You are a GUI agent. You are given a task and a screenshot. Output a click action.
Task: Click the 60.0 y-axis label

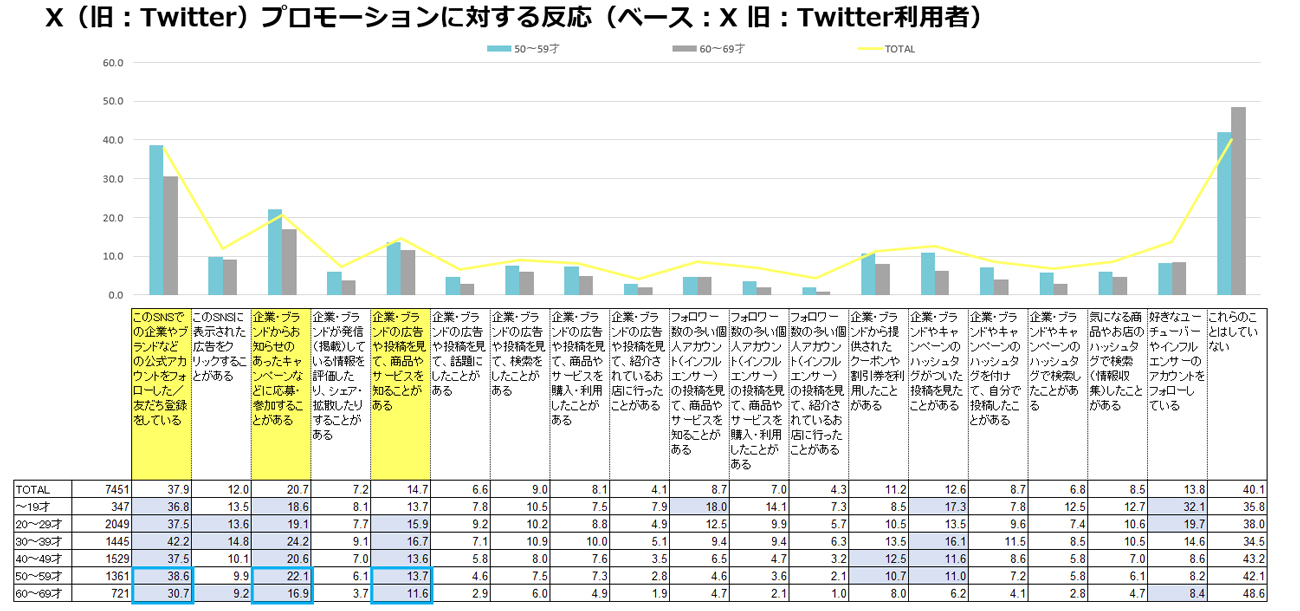pyautogui.click(x=112, y=63)
